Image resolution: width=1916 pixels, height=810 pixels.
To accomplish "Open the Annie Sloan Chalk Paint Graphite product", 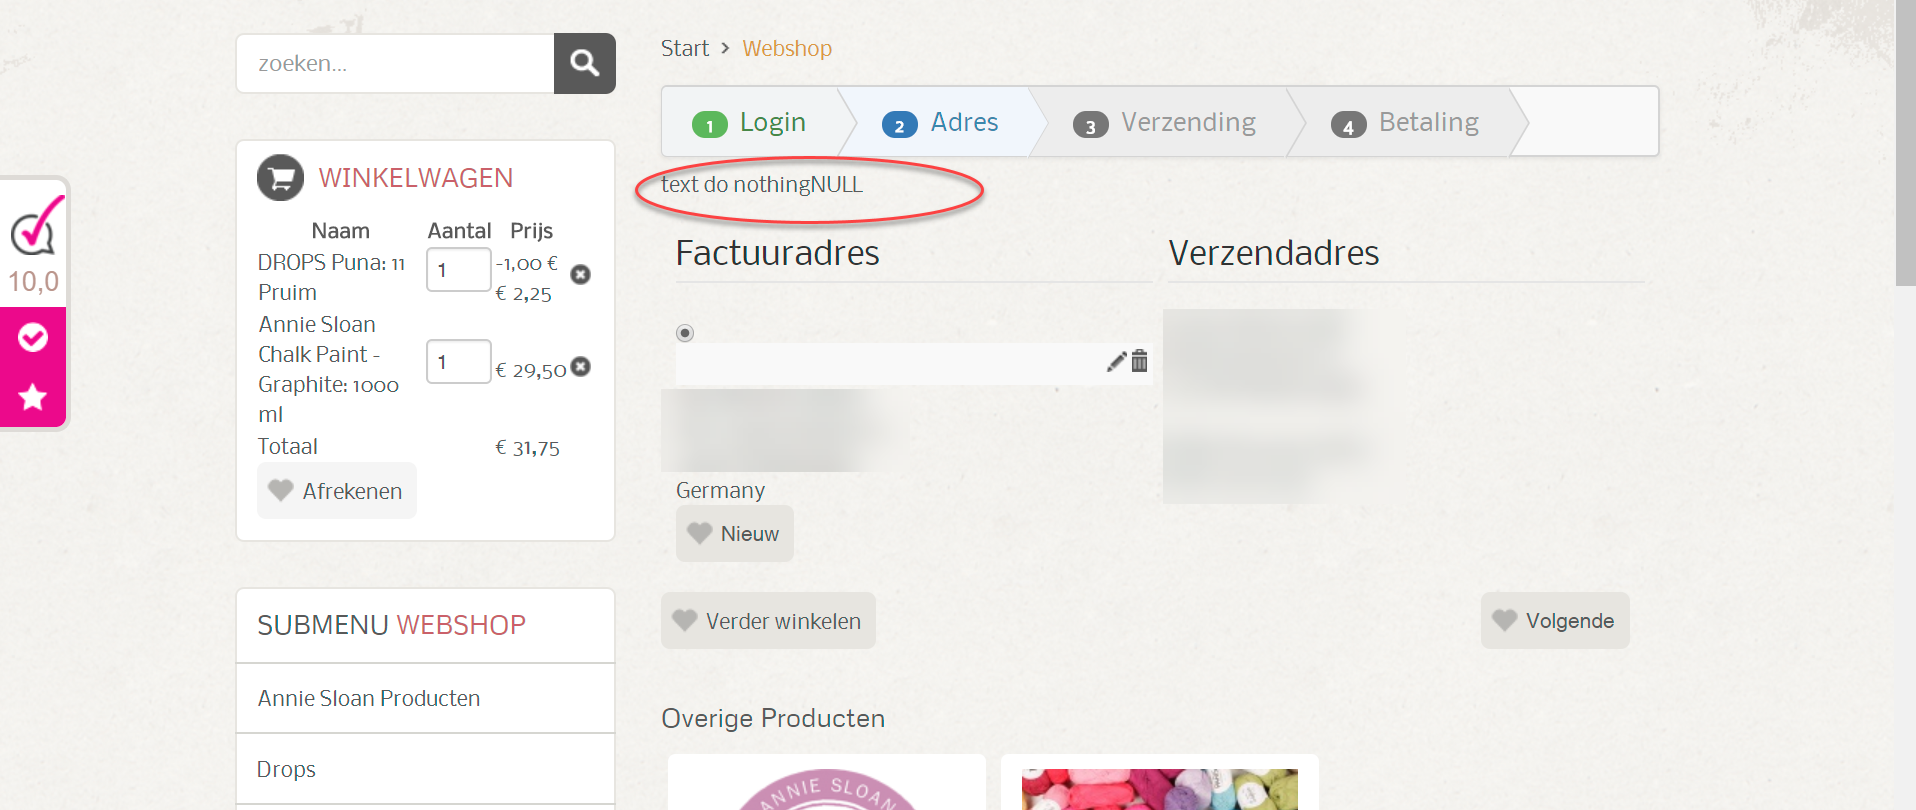I will [x=328, y=369].
